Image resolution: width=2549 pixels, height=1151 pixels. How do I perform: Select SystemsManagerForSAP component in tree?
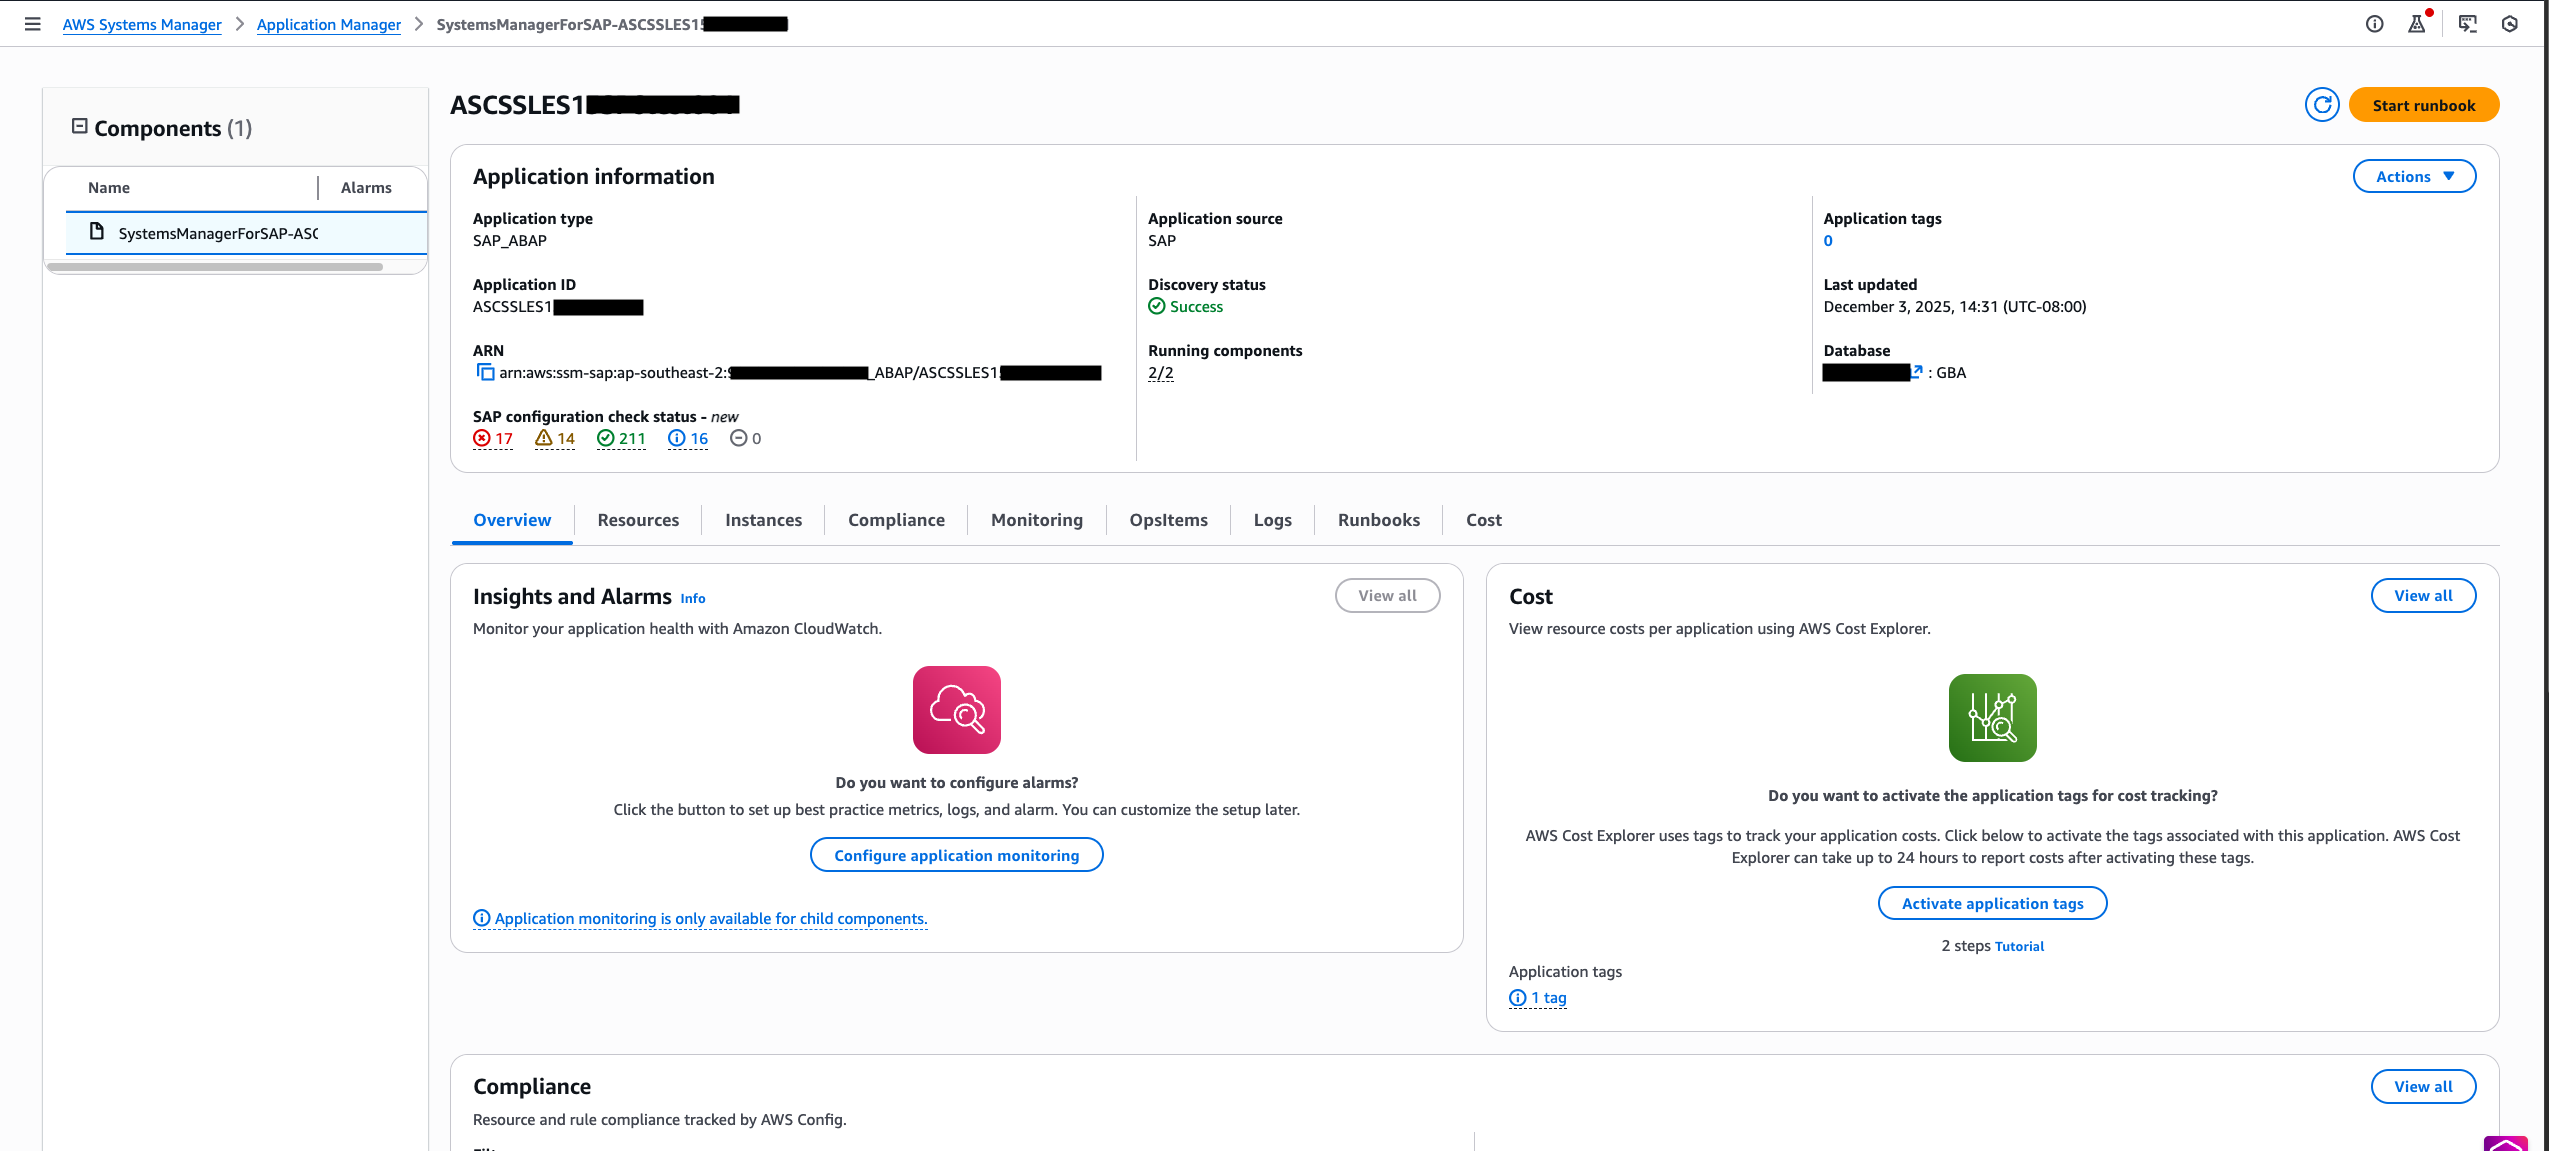point(218,234)
